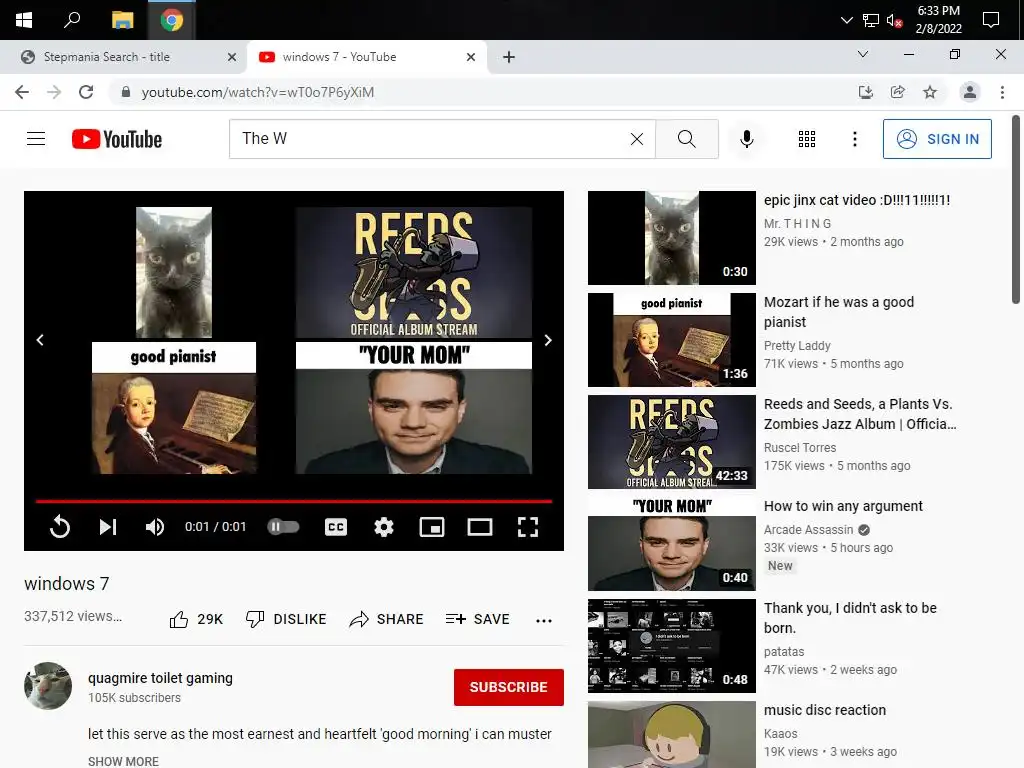Show hidden system tray icons
Viewport: 1024px width, 768px height.
pos(846,20)
